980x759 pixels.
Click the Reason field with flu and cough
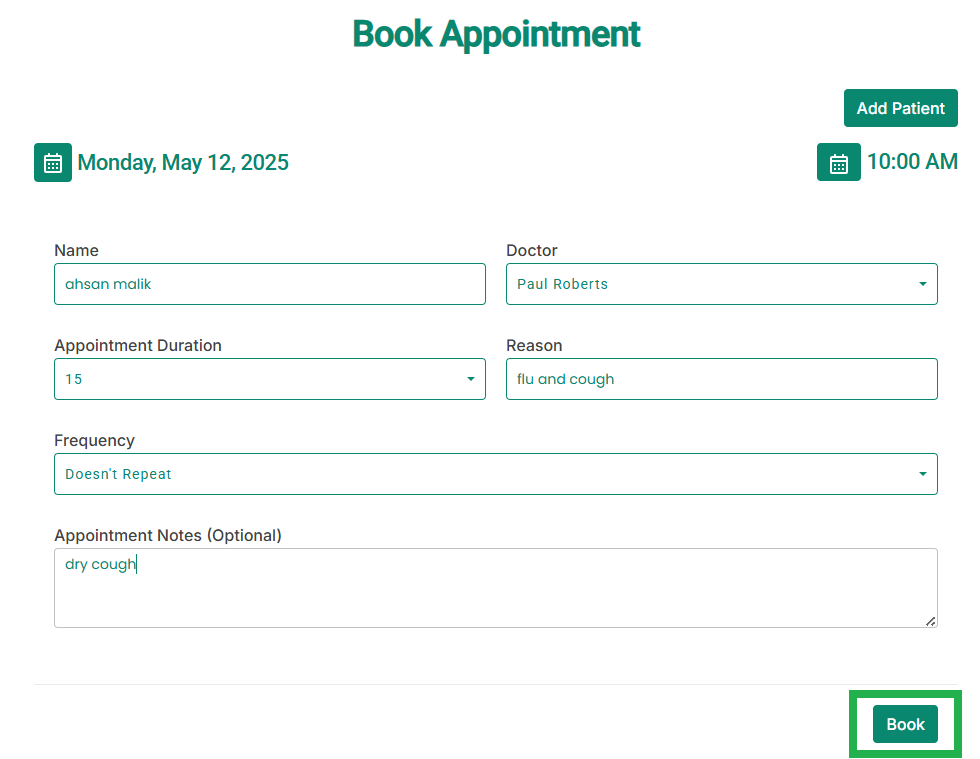click(x=722, y=379)
